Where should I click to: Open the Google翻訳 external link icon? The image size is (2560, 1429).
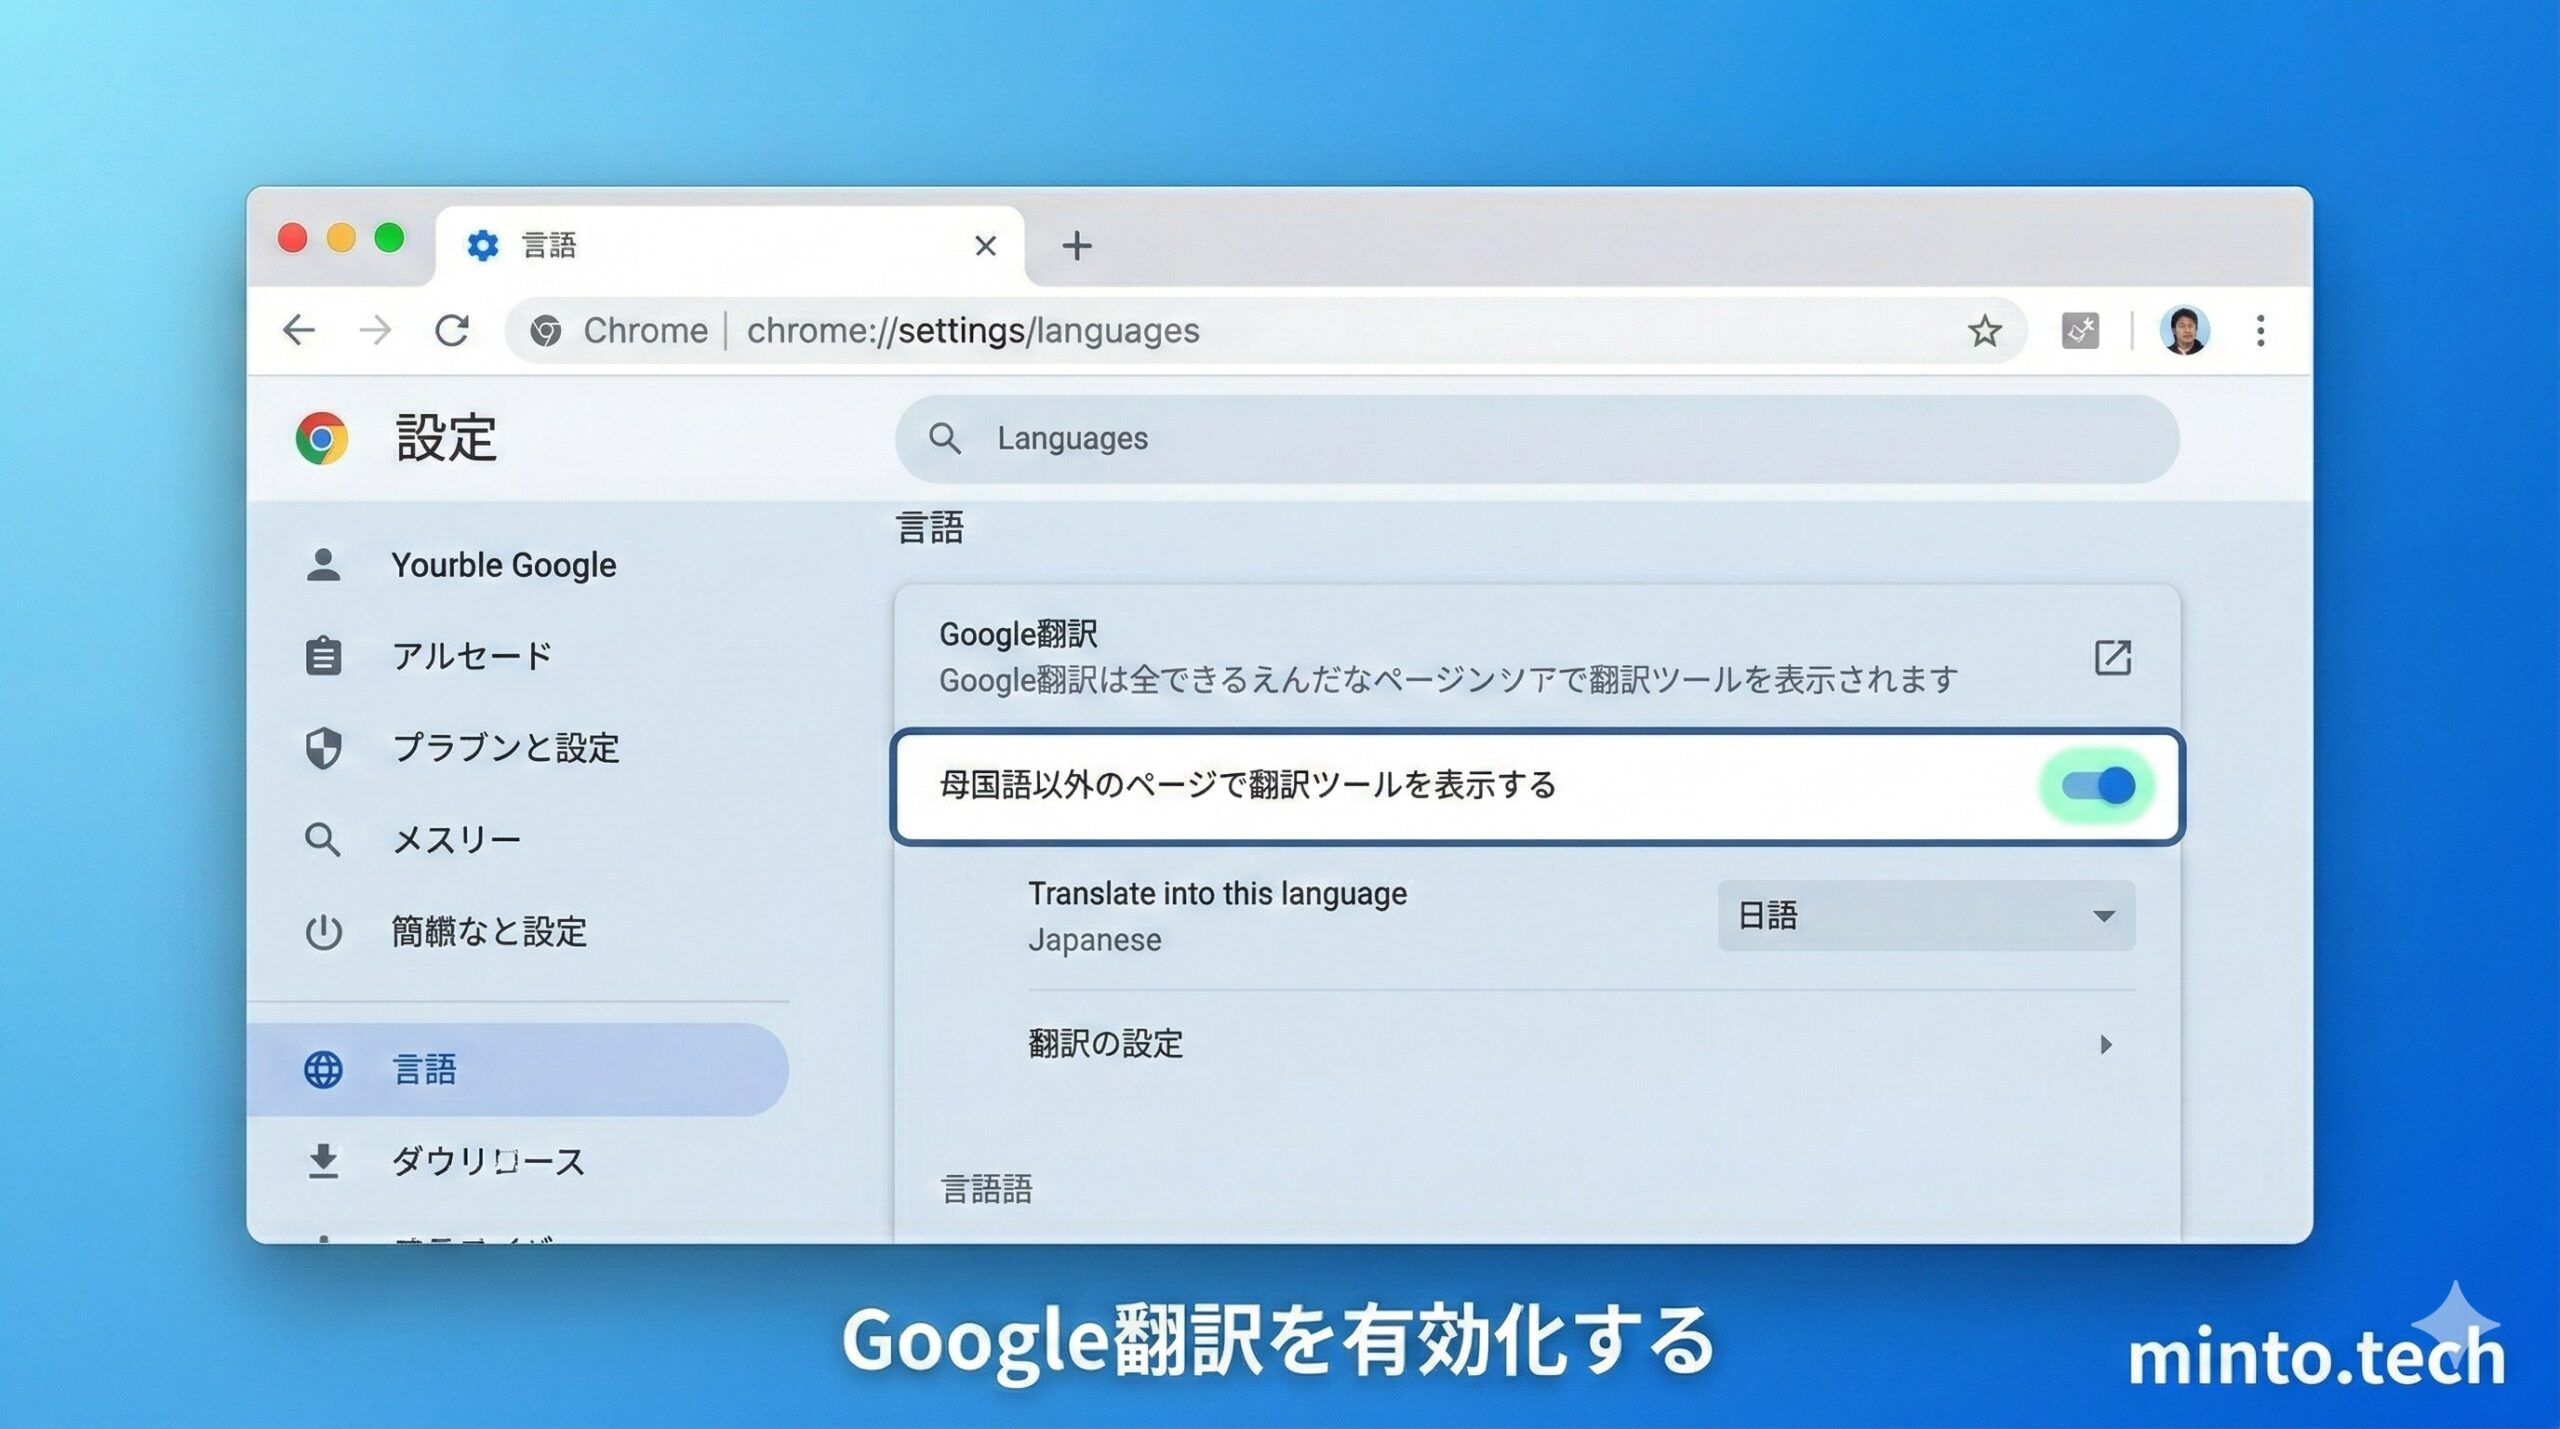pos(2112,657)
